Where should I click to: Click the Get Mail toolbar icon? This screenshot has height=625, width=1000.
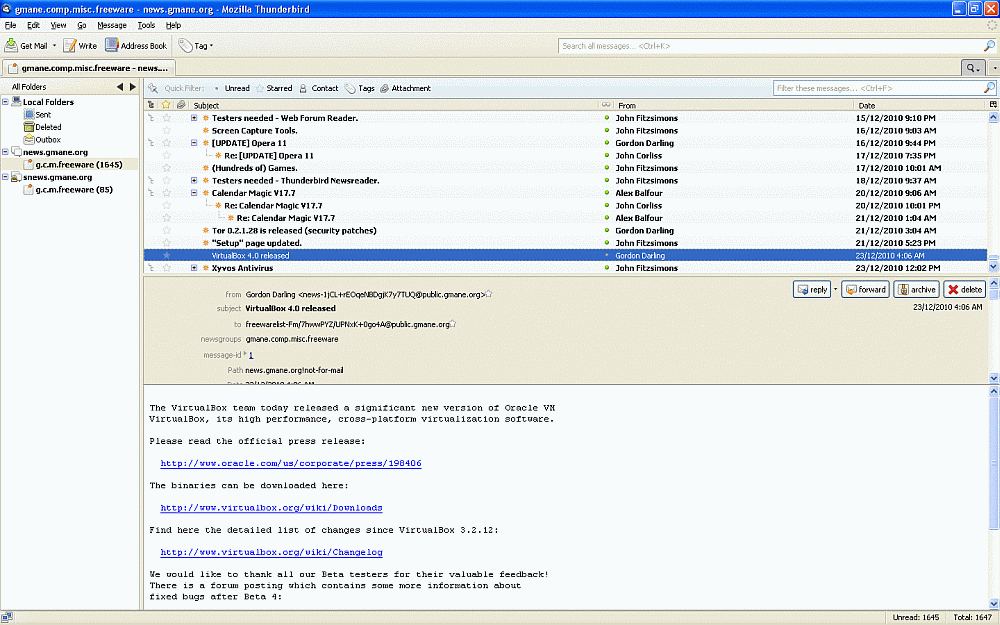pyautogui.click(x=12, y=46)
